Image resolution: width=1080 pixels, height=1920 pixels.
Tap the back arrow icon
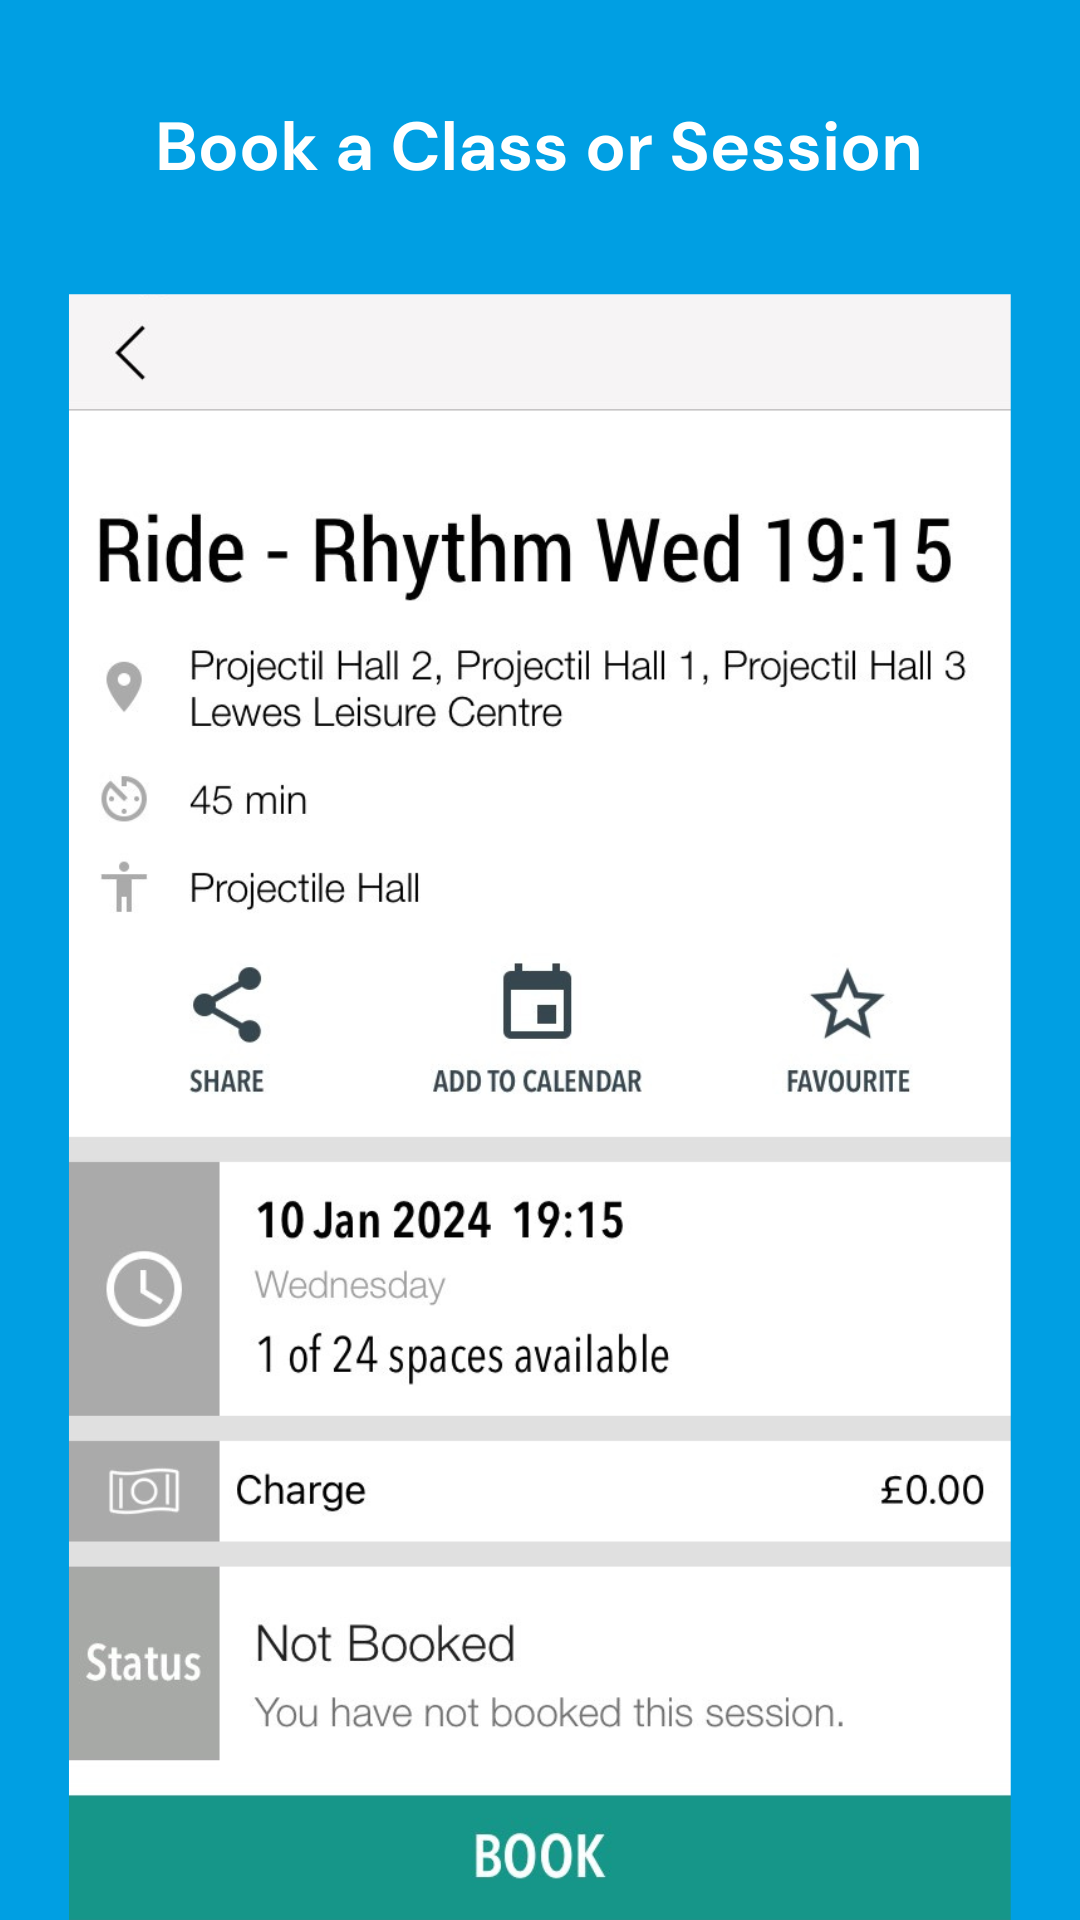131,353
